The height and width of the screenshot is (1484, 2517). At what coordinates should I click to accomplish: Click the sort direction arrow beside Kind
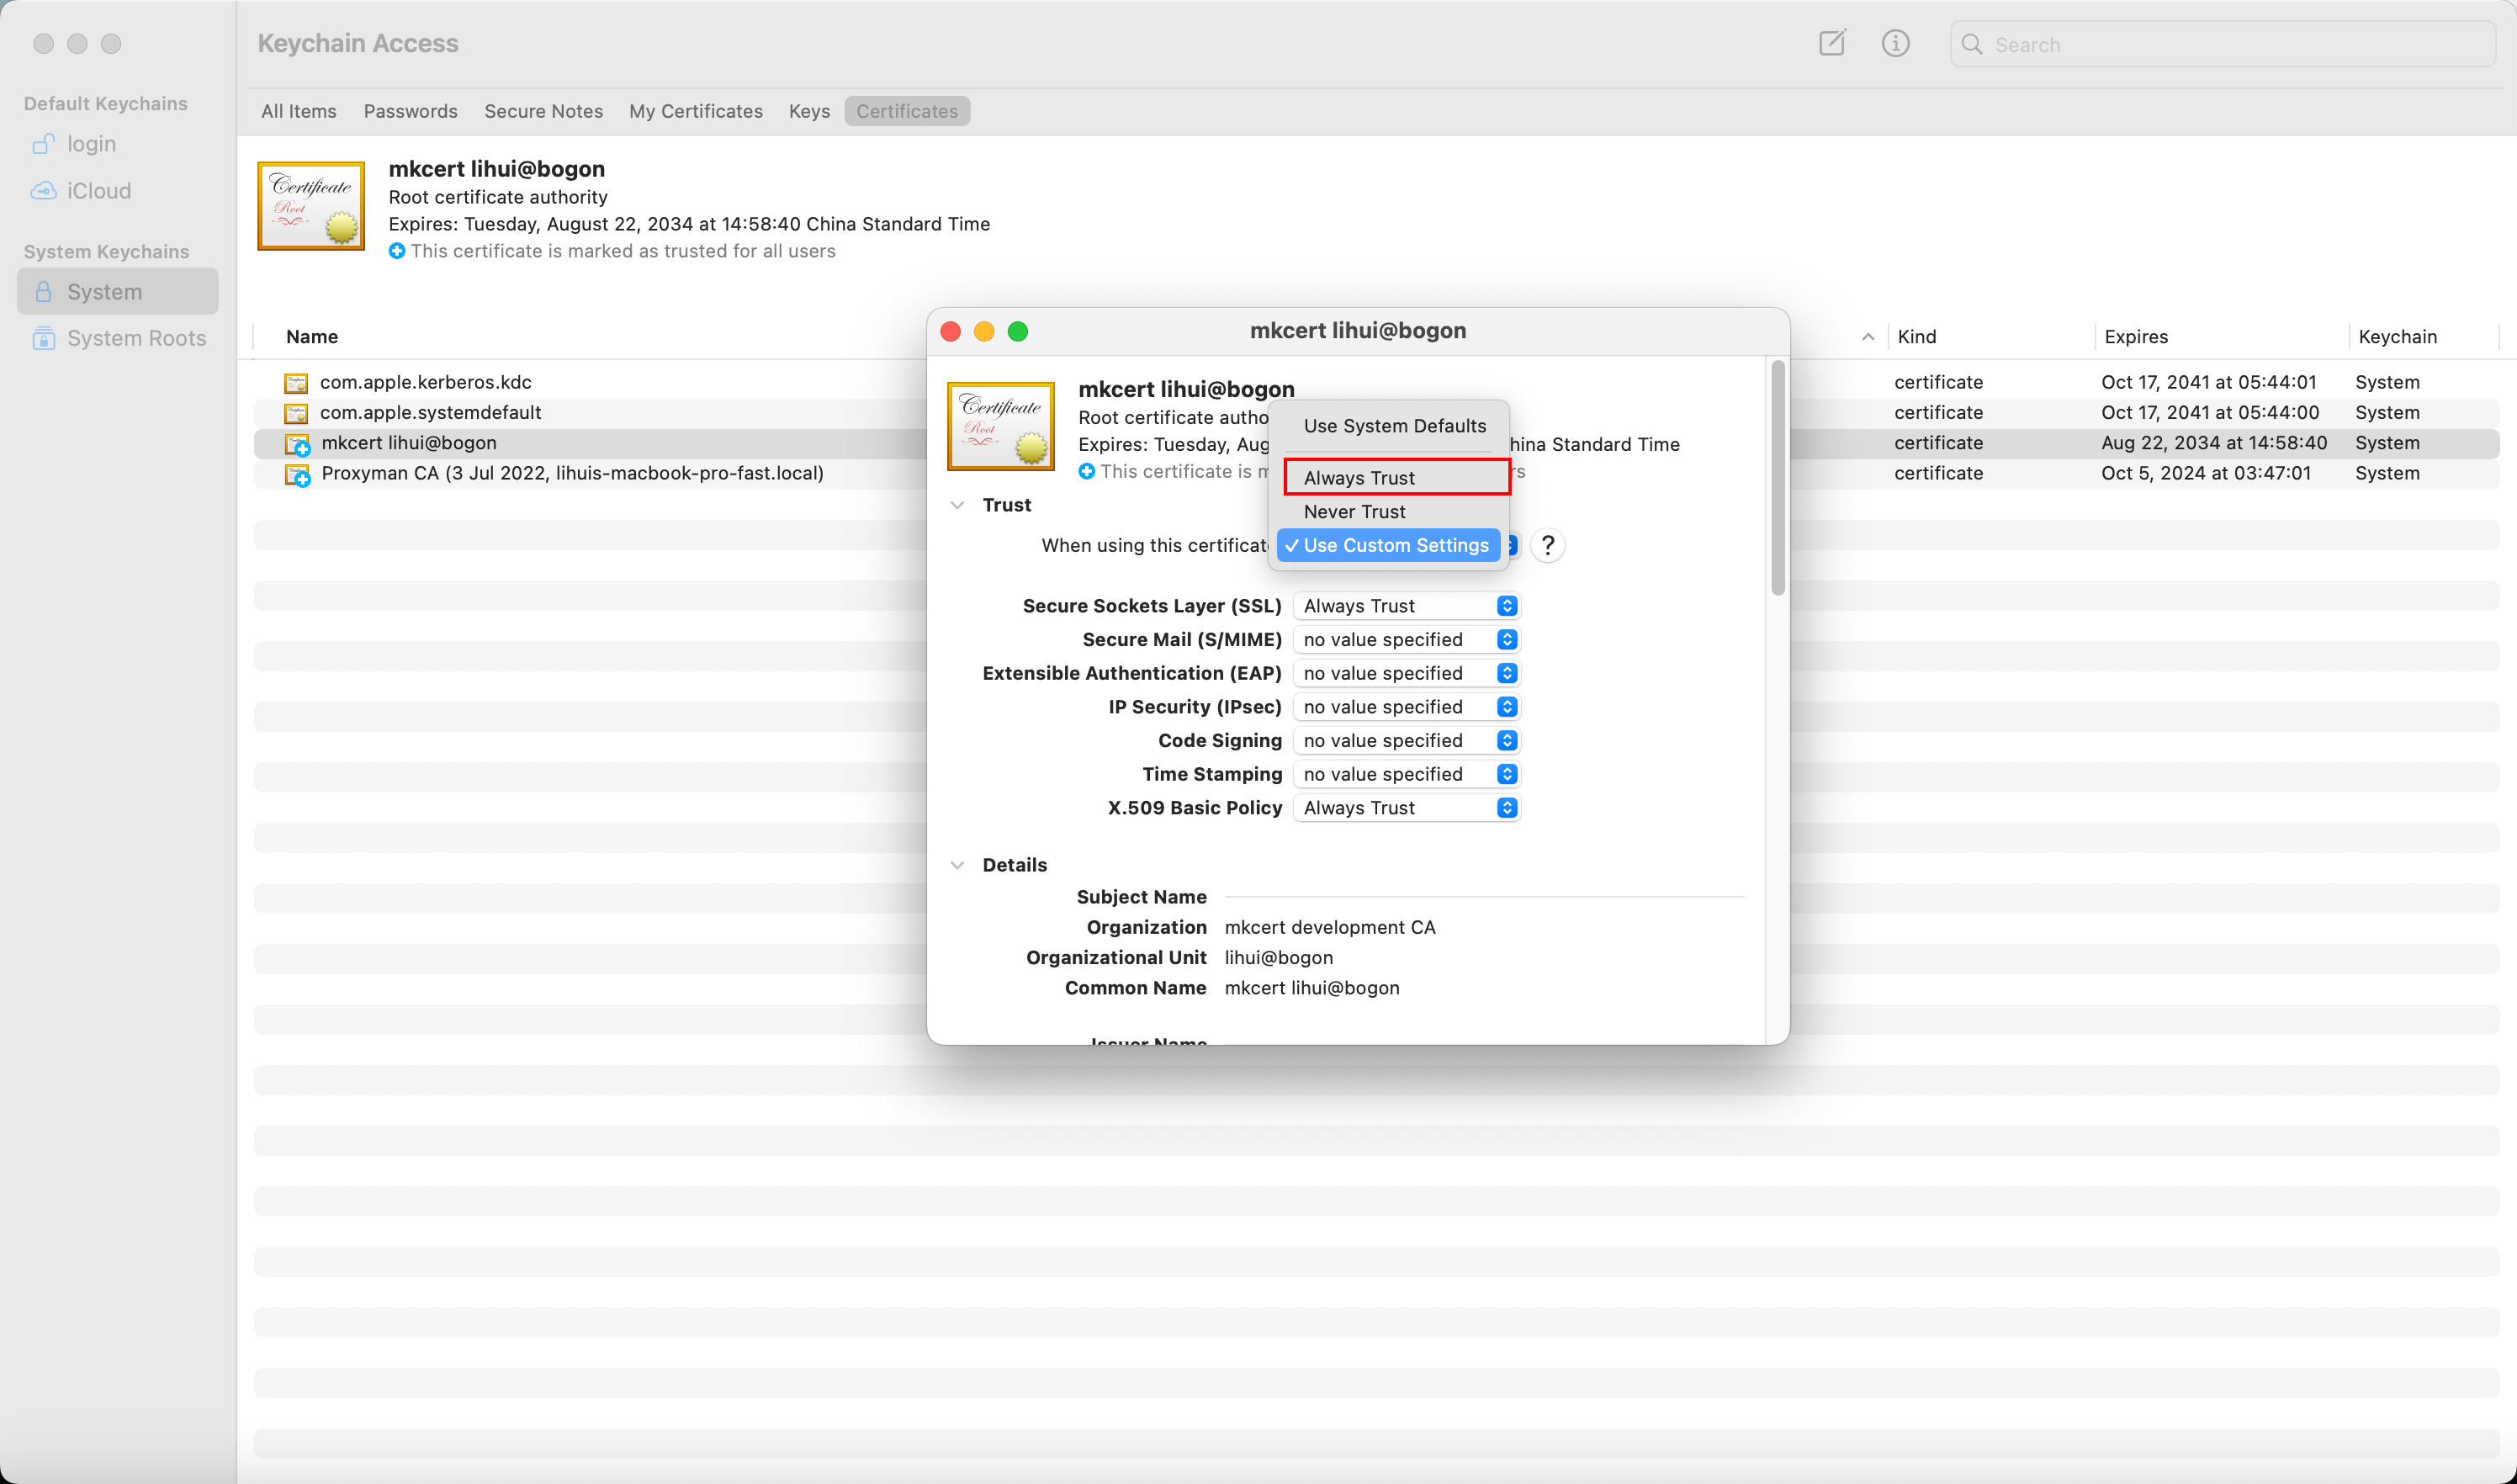click(1867, 337)
